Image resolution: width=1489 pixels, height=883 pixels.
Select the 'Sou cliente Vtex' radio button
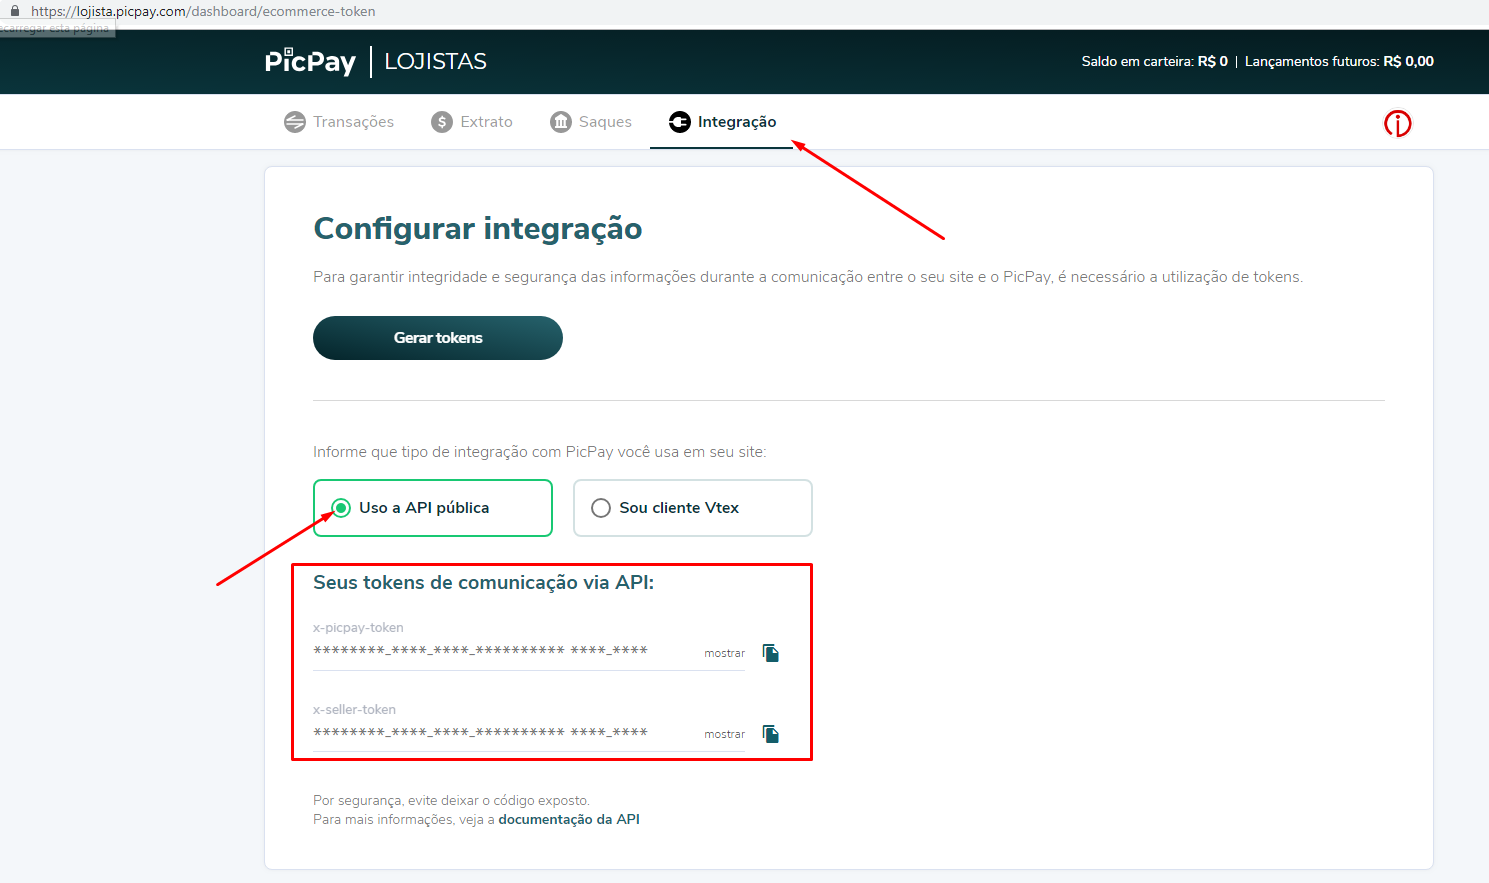601,508
